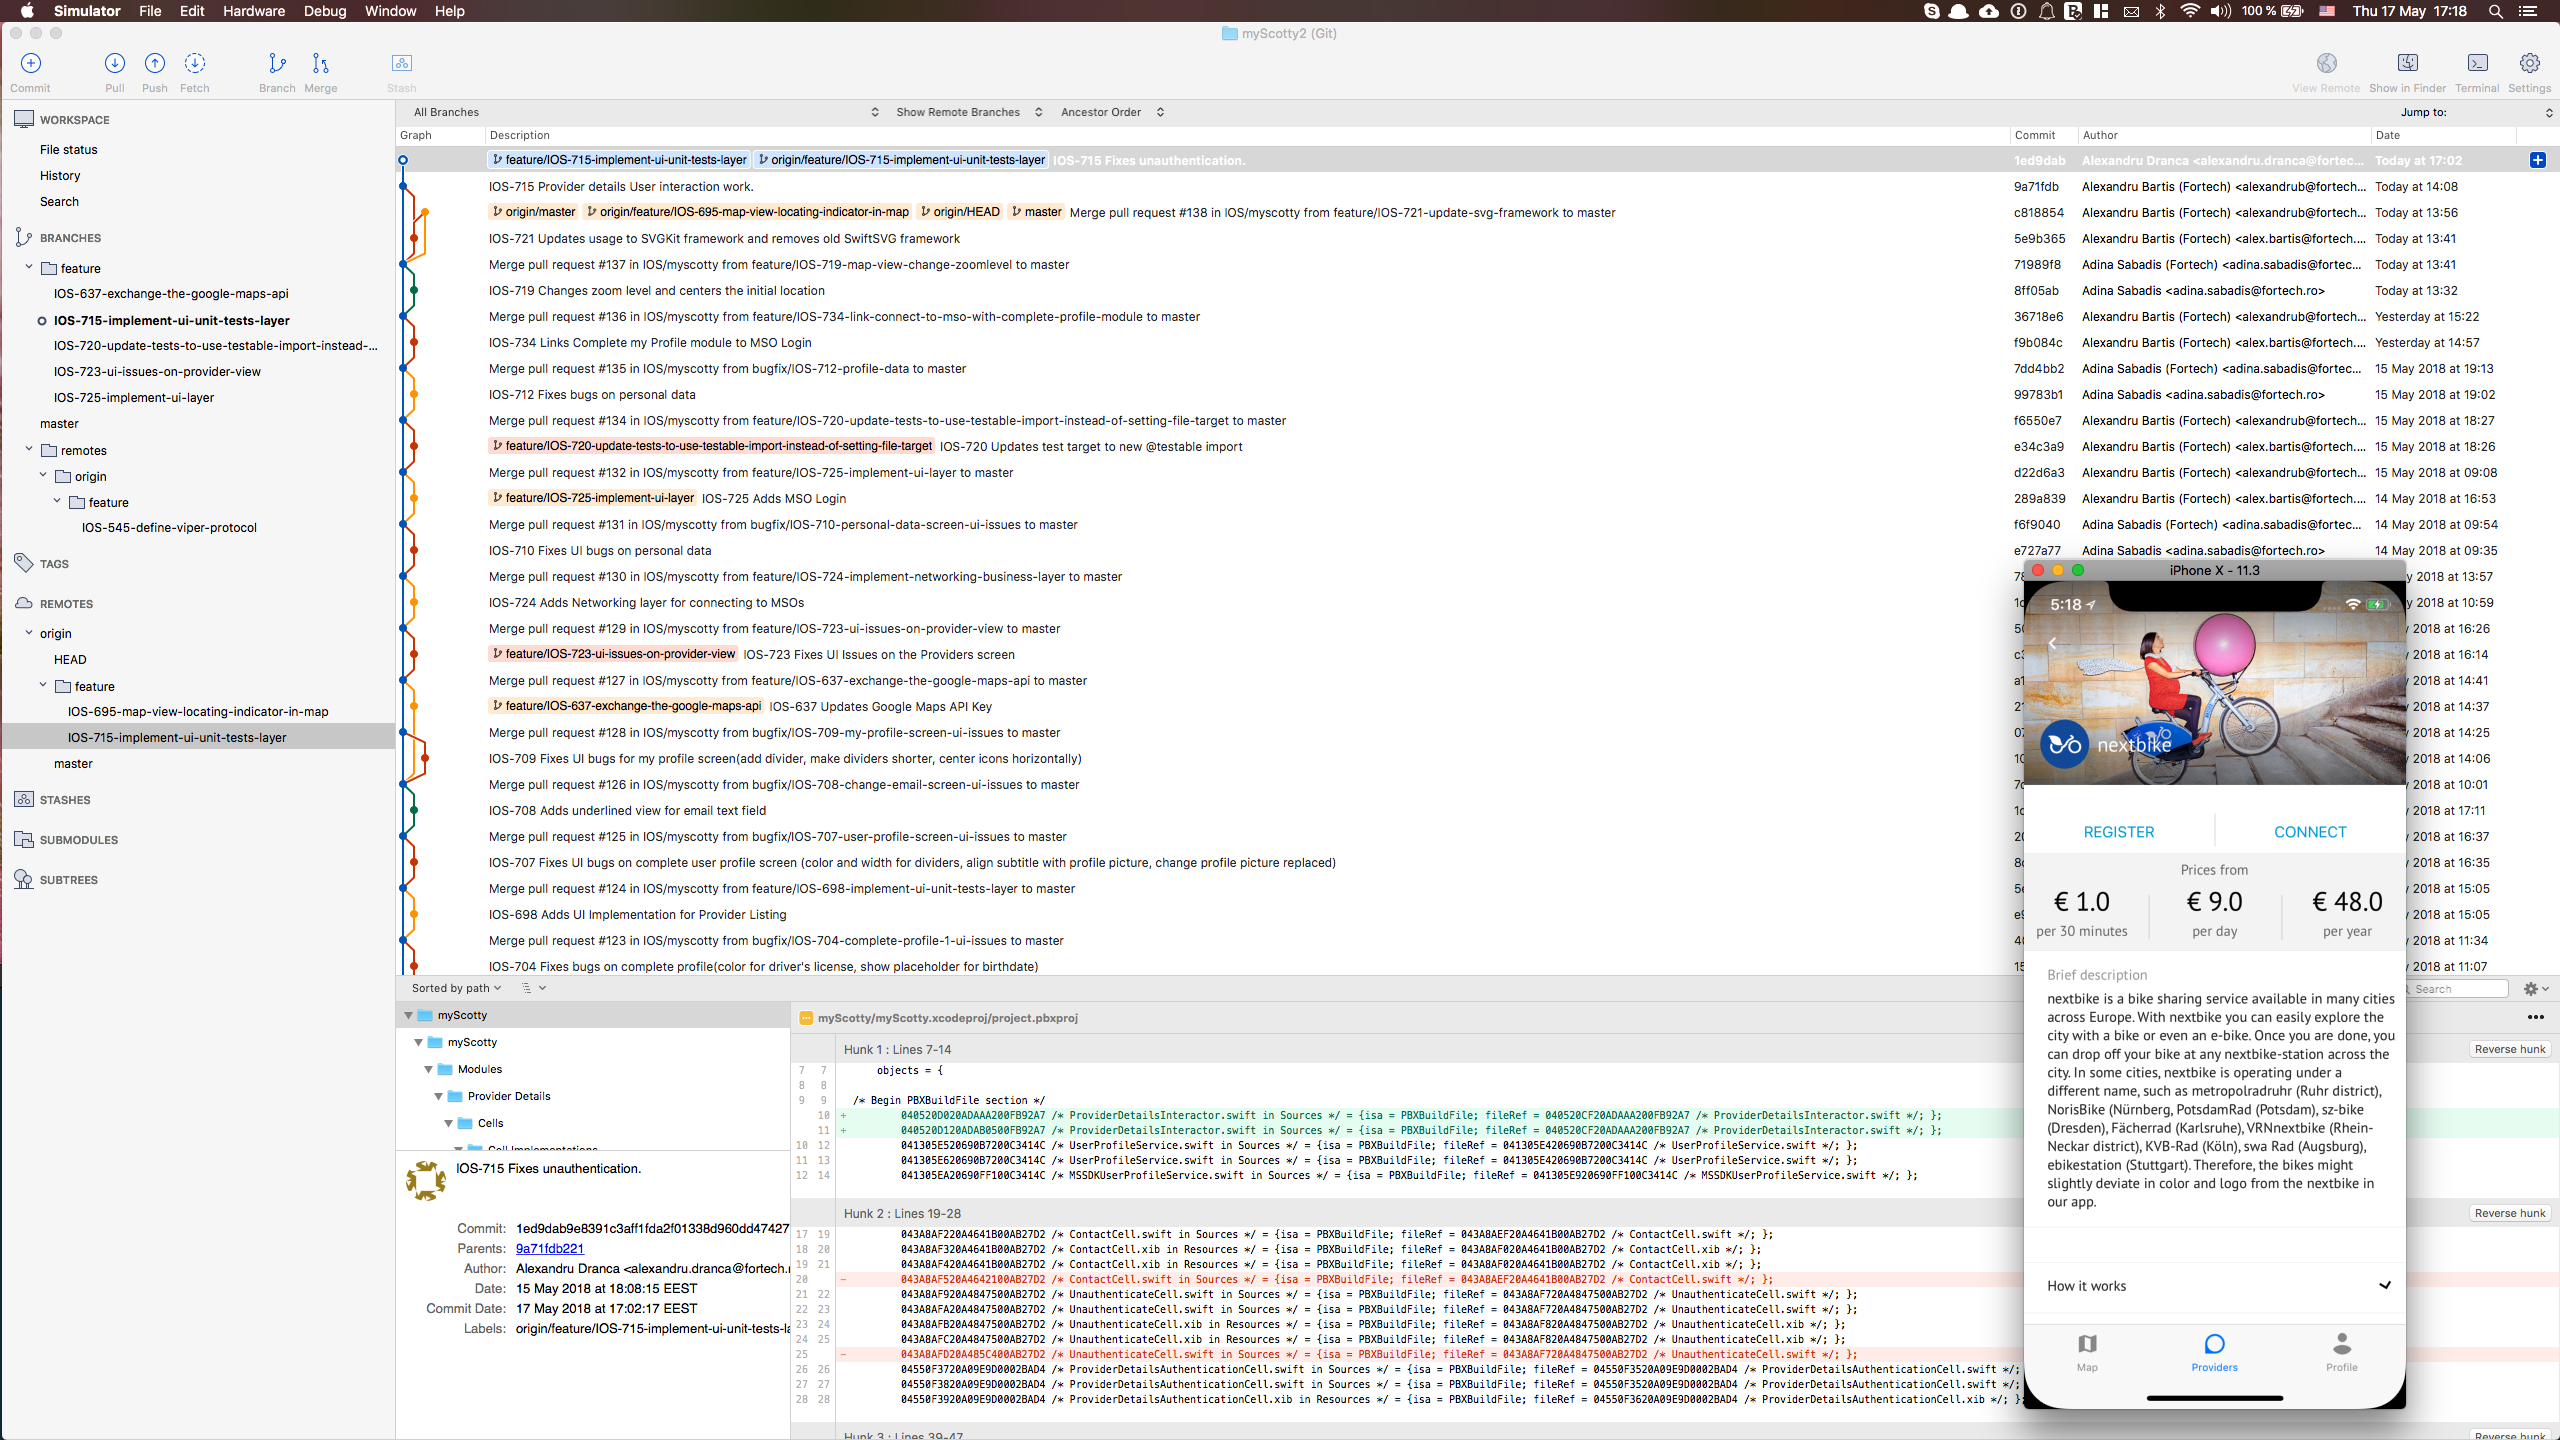Click the Pull toolbar icon
Viewport: 2560px width, 1440px height.
point(115,63)
